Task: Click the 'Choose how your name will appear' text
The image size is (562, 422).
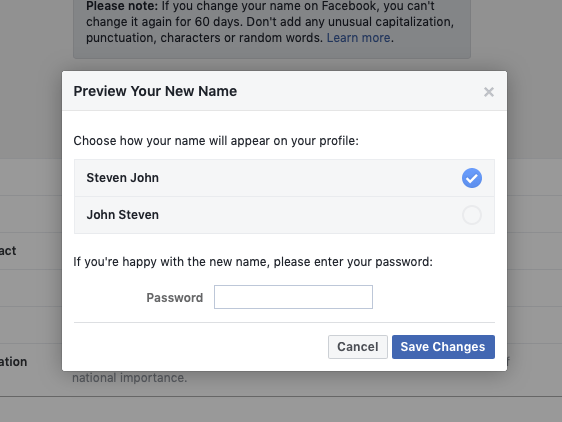Action: pos(216,141)
